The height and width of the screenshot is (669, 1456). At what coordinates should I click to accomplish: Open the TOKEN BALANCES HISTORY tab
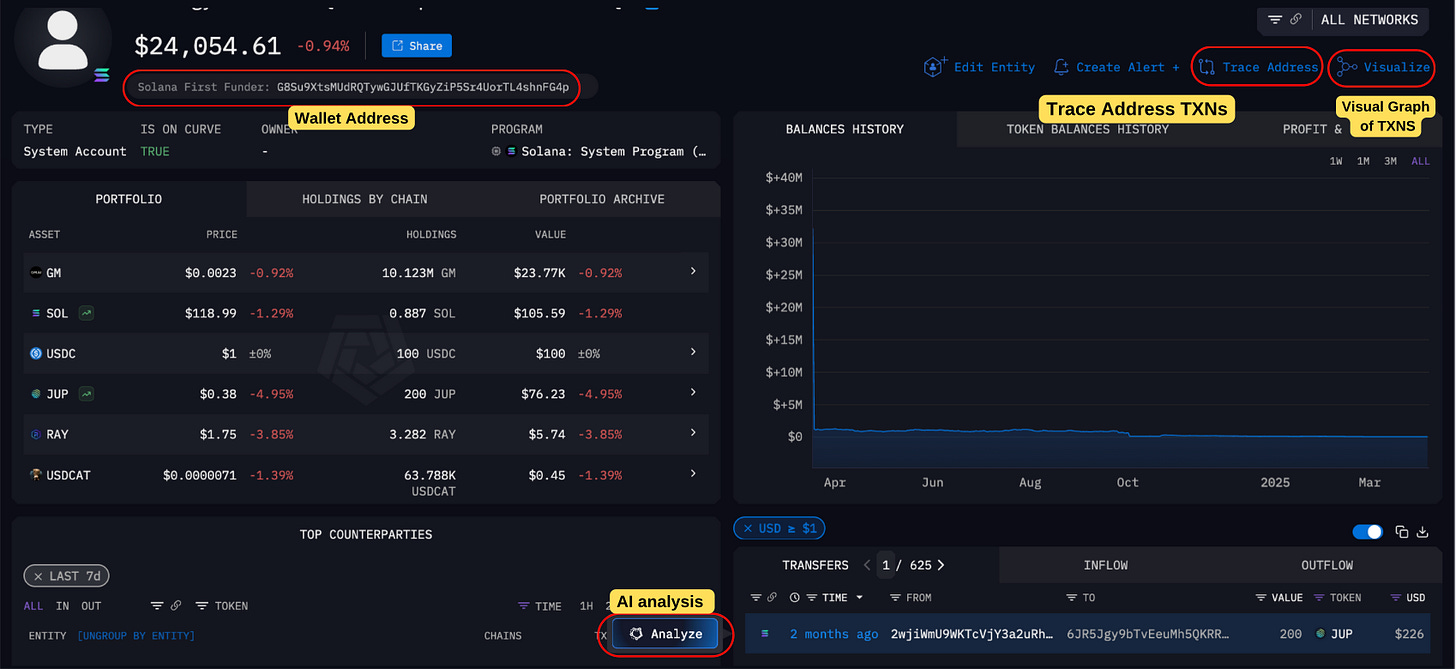click(x=1087, y=129)
